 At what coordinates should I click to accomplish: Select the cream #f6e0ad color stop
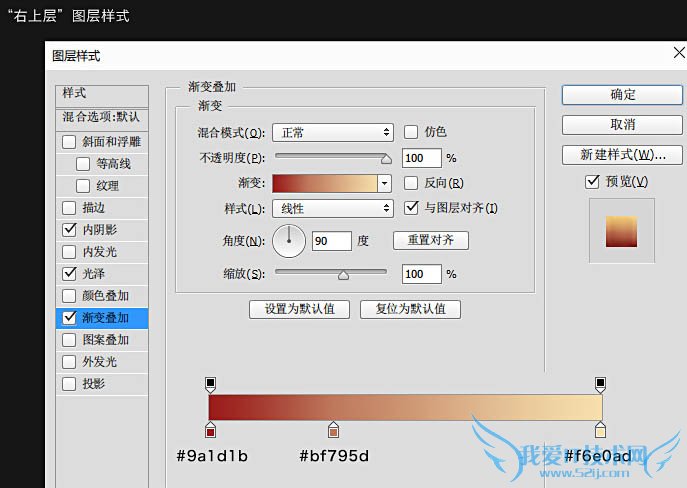600,431
